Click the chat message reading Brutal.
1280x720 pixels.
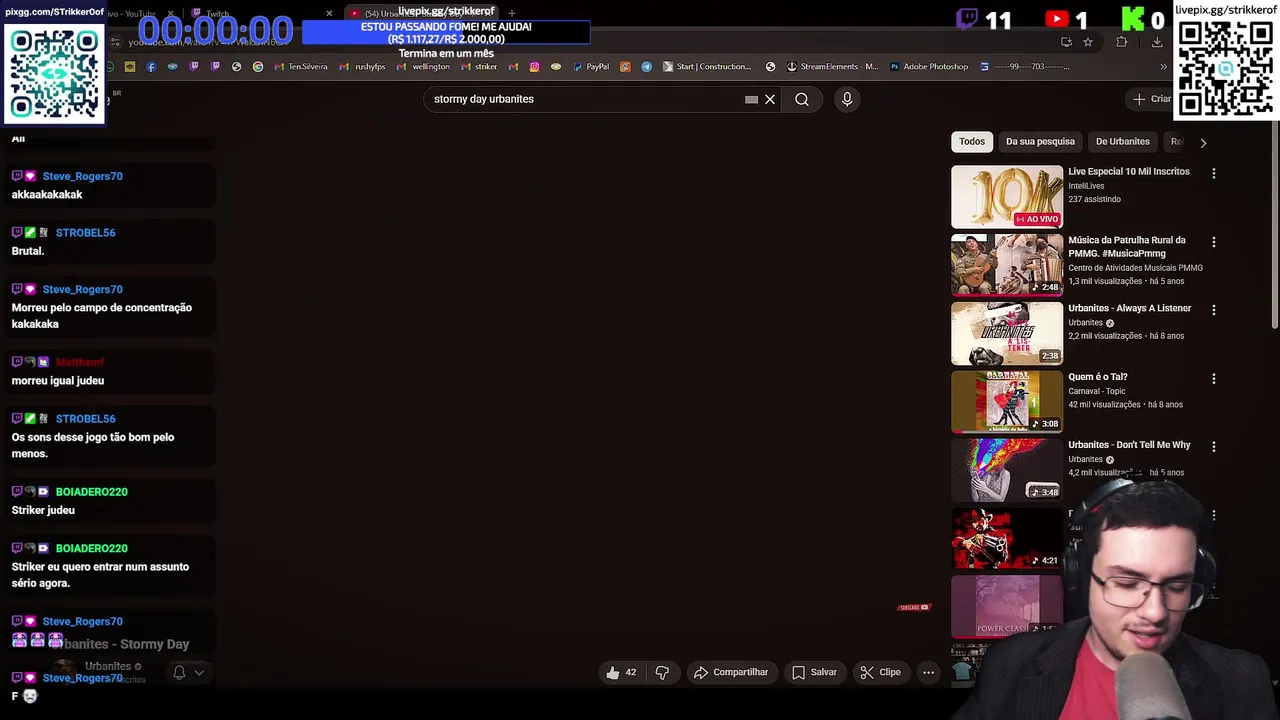point(28,251)
